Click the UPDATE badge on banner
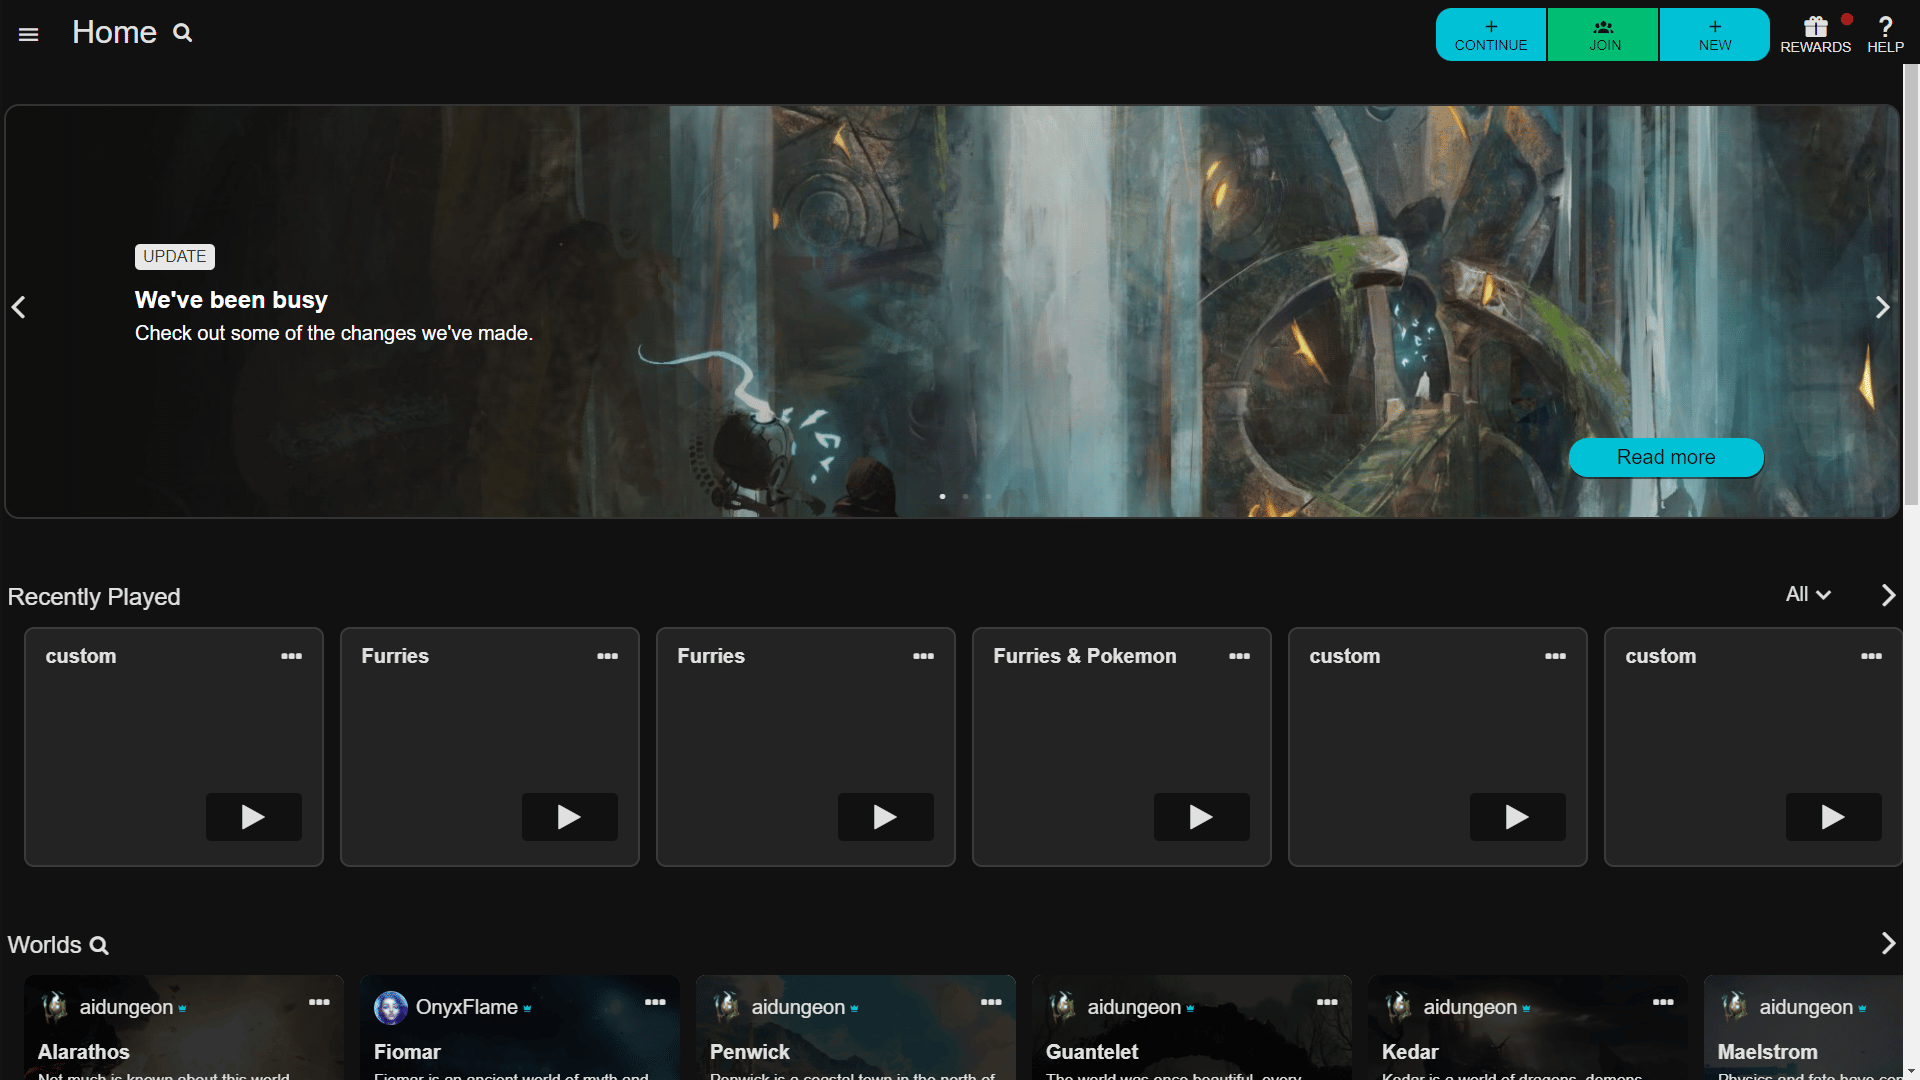This screenshot has width=1920, height=1080. click(175, 257)
